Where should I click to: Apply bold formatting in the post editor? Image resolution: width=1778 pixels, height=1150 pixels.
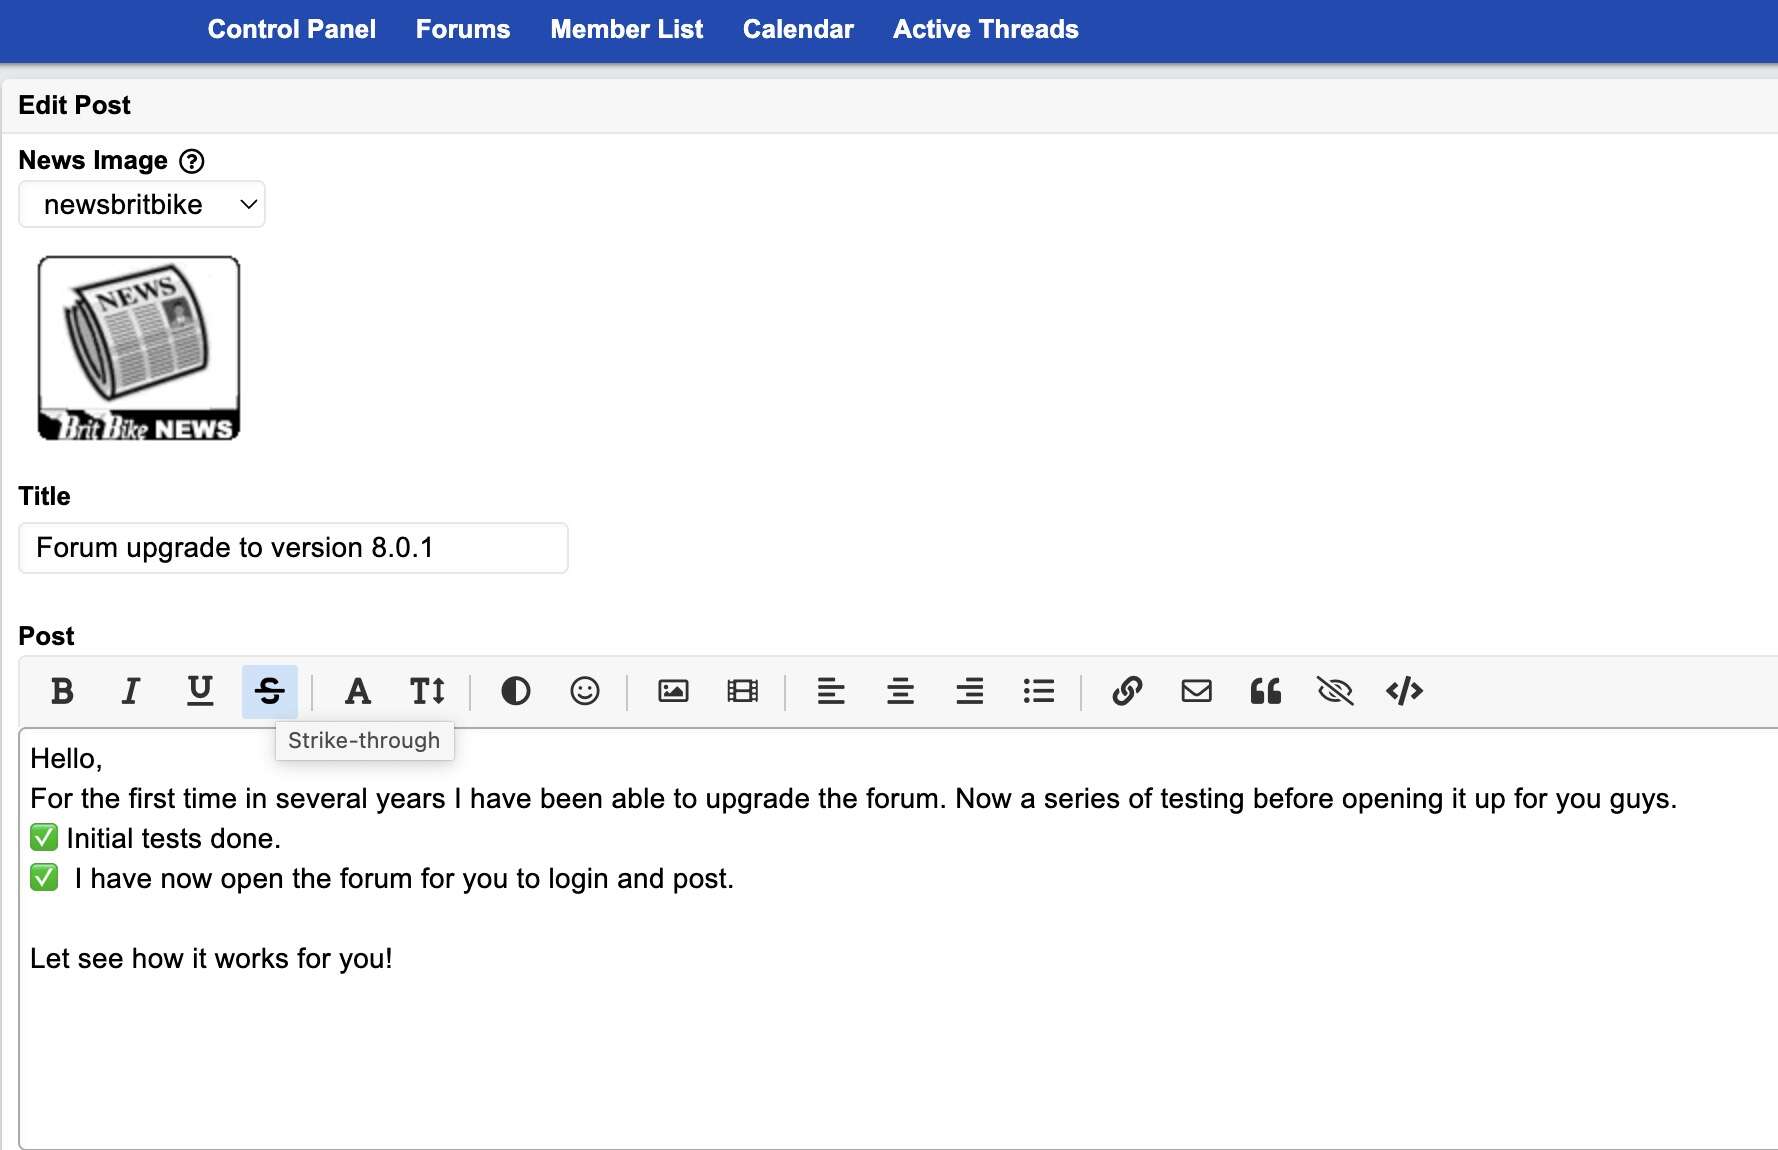[x=62, y=691]
